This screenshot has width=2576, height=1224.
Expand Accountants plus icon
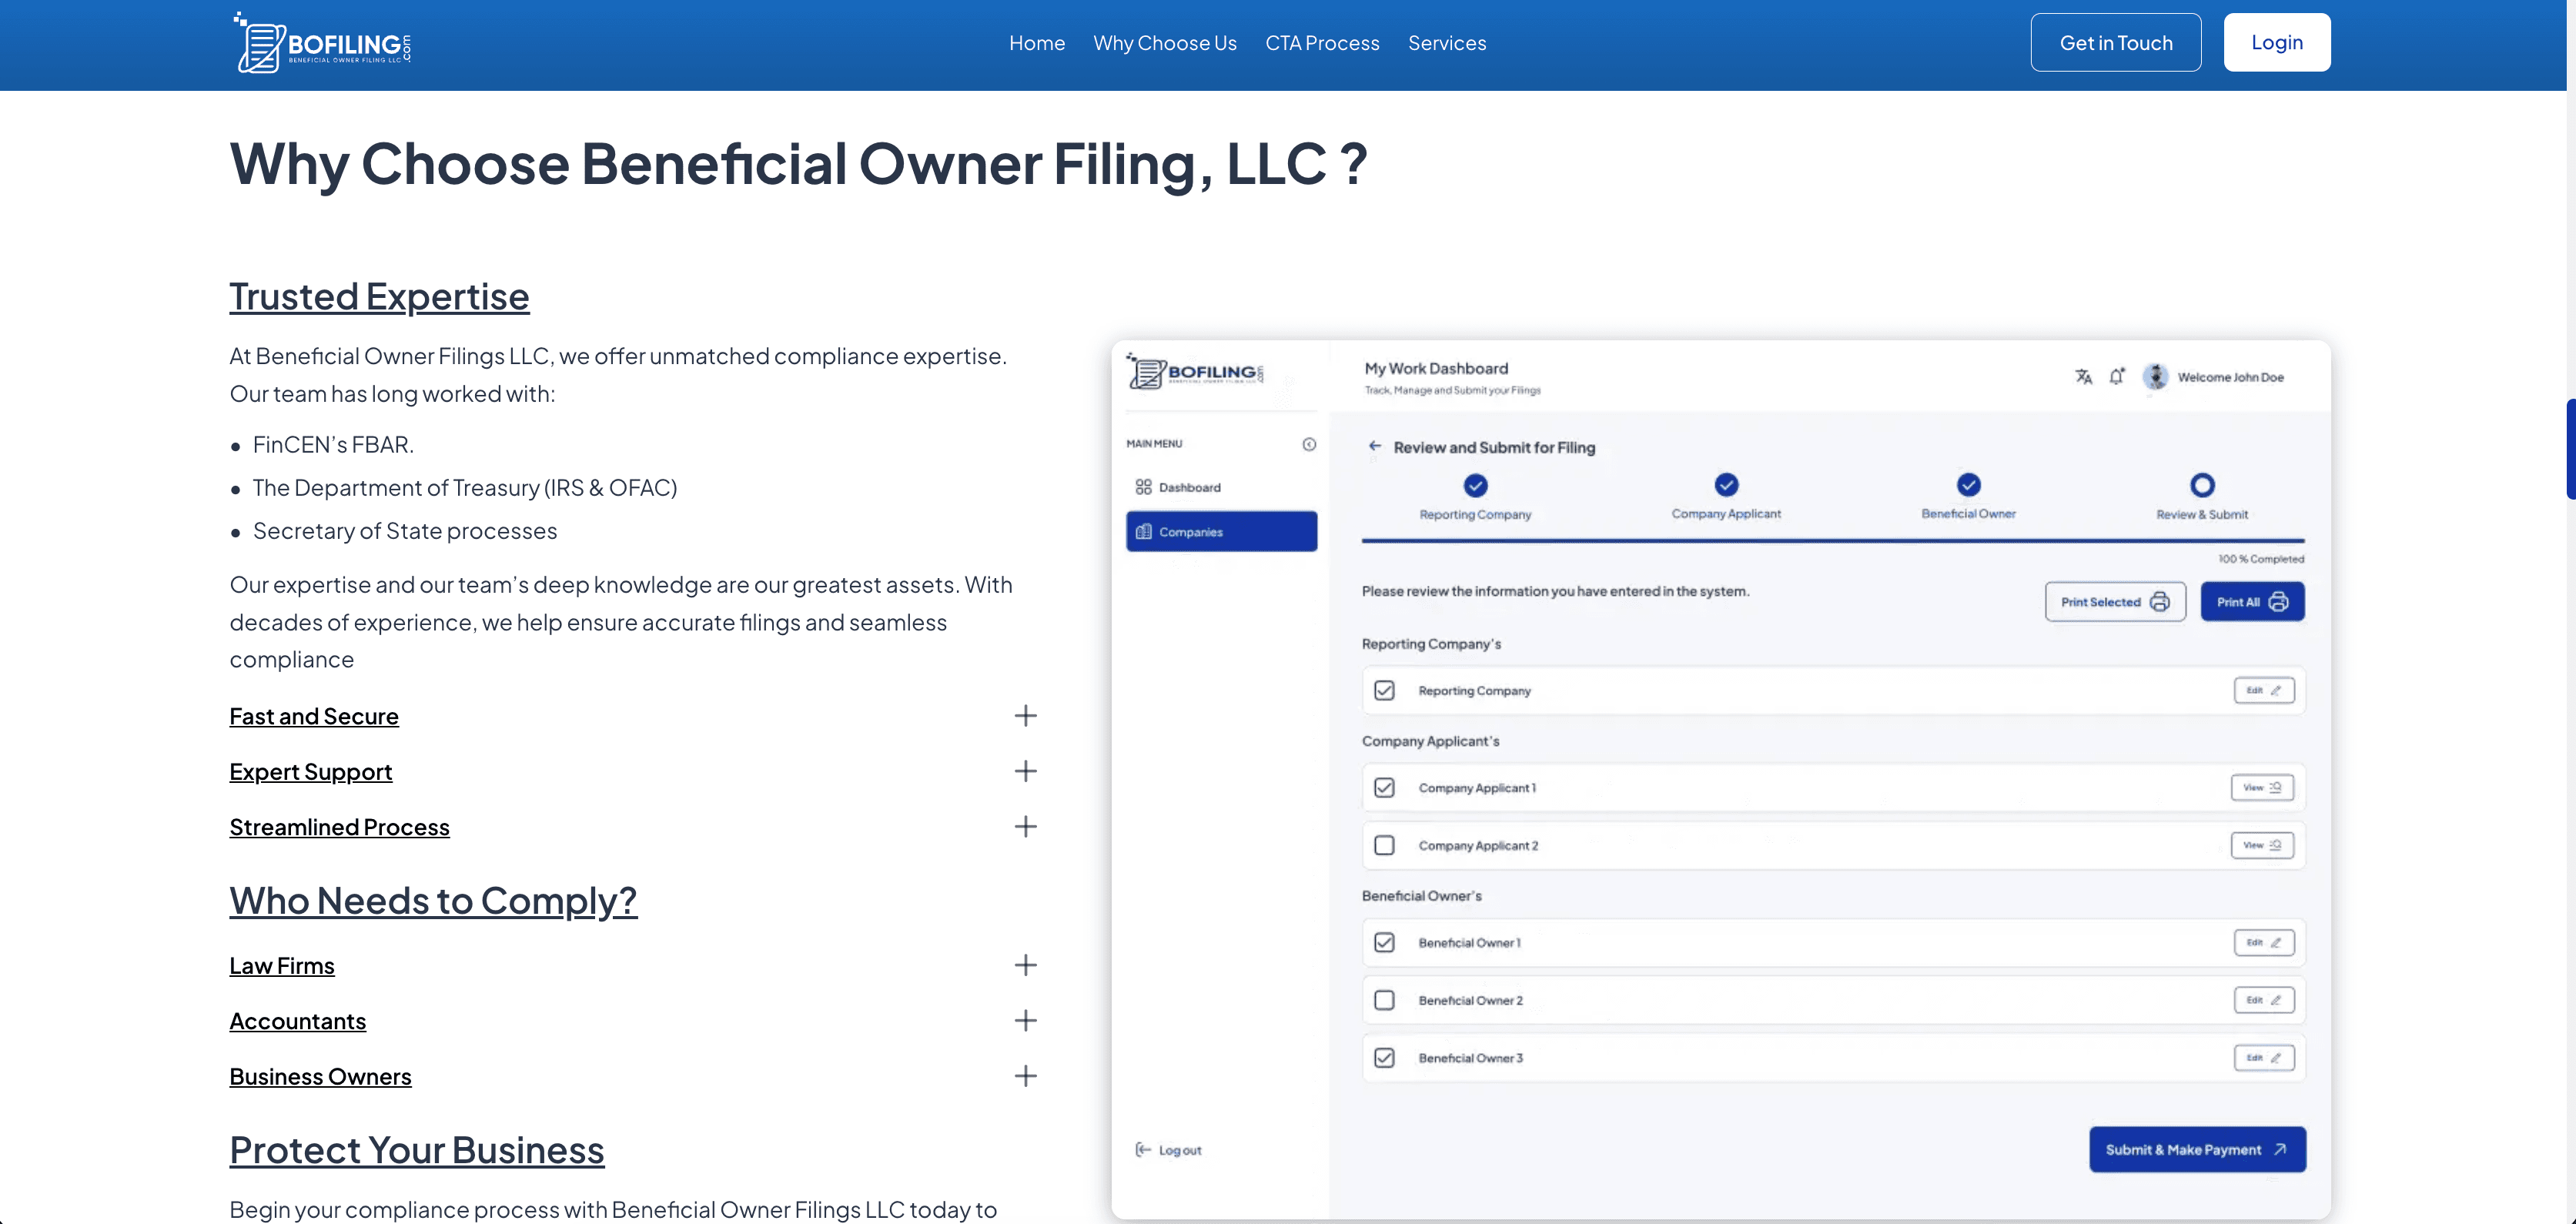click(x=1025, y=1021)
